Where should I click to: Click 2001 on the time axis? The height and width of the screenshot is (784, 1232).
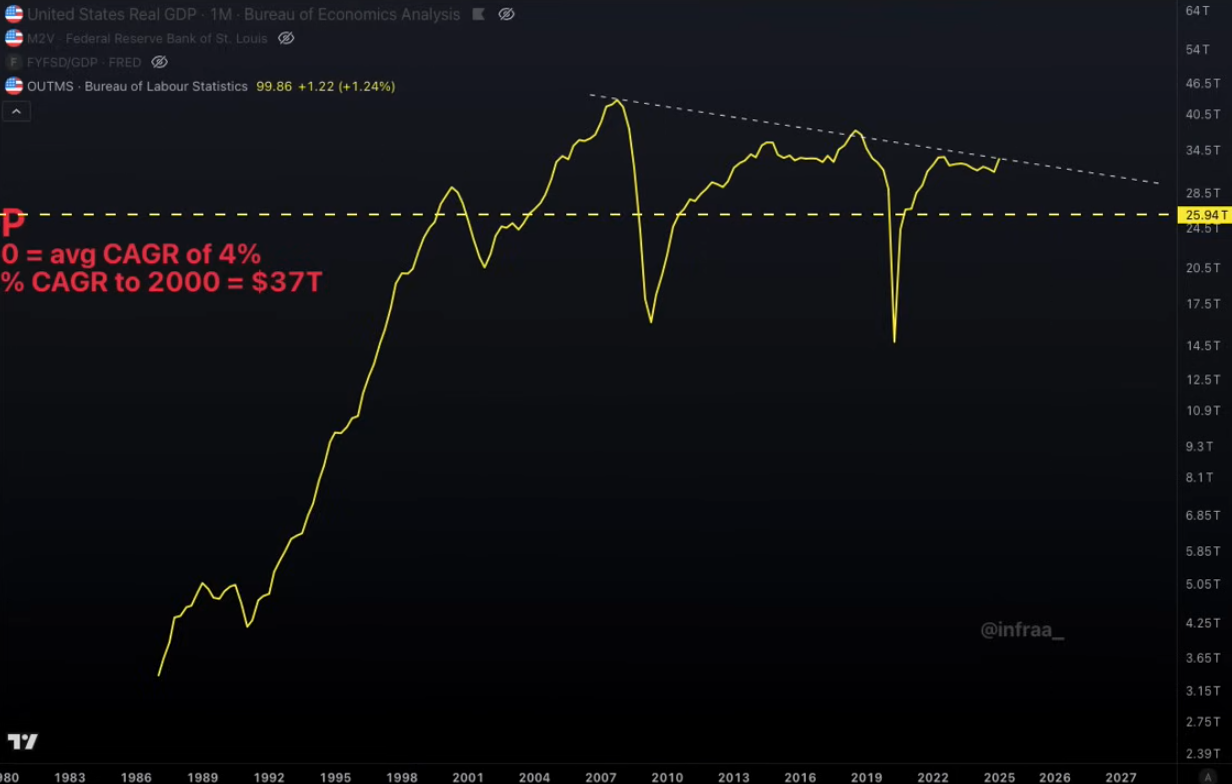[x=468, y=777]
